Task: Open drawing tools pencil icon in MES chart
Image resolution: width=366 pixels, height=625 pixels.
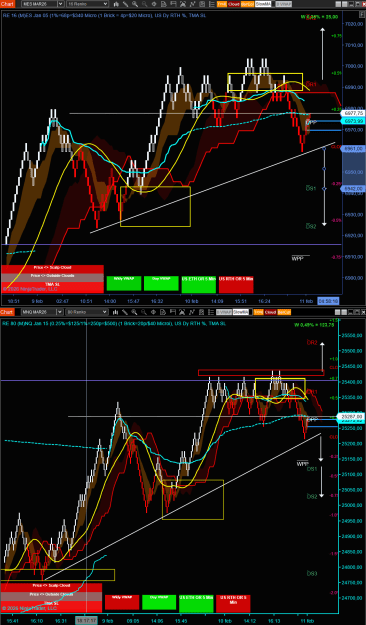Action: tap(126, 4)
